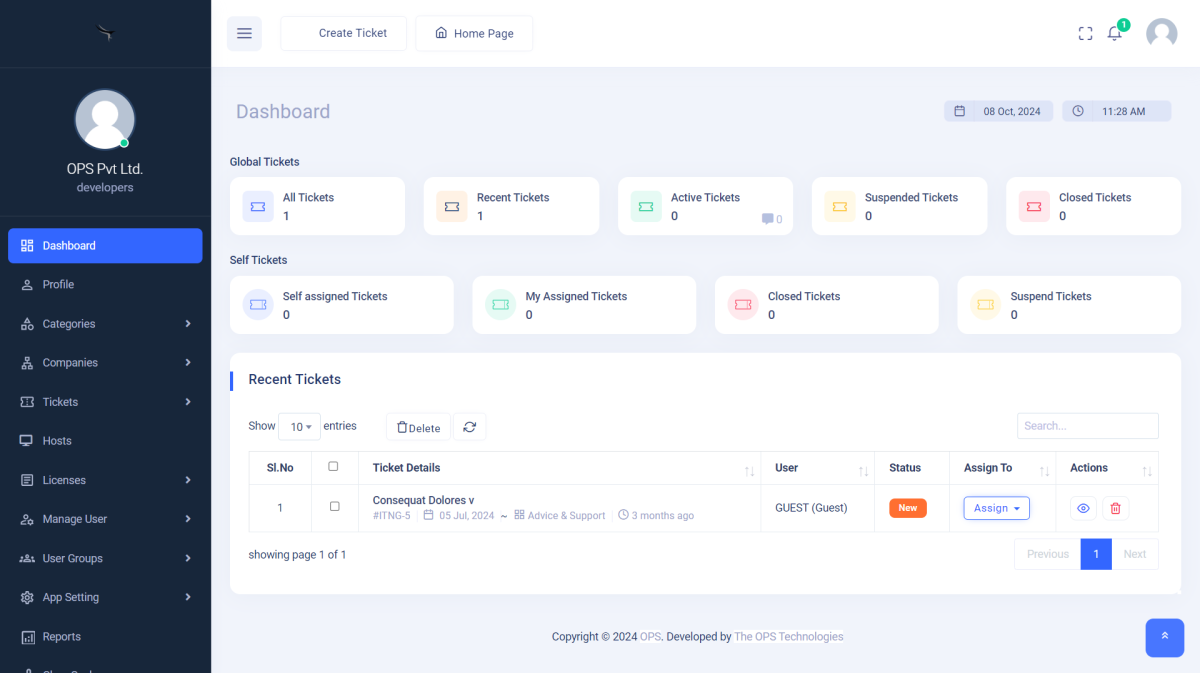Viewport: 1200px width, 673px height.
Task: Click the scroll-to-top arrow button
Action: 1164,637
